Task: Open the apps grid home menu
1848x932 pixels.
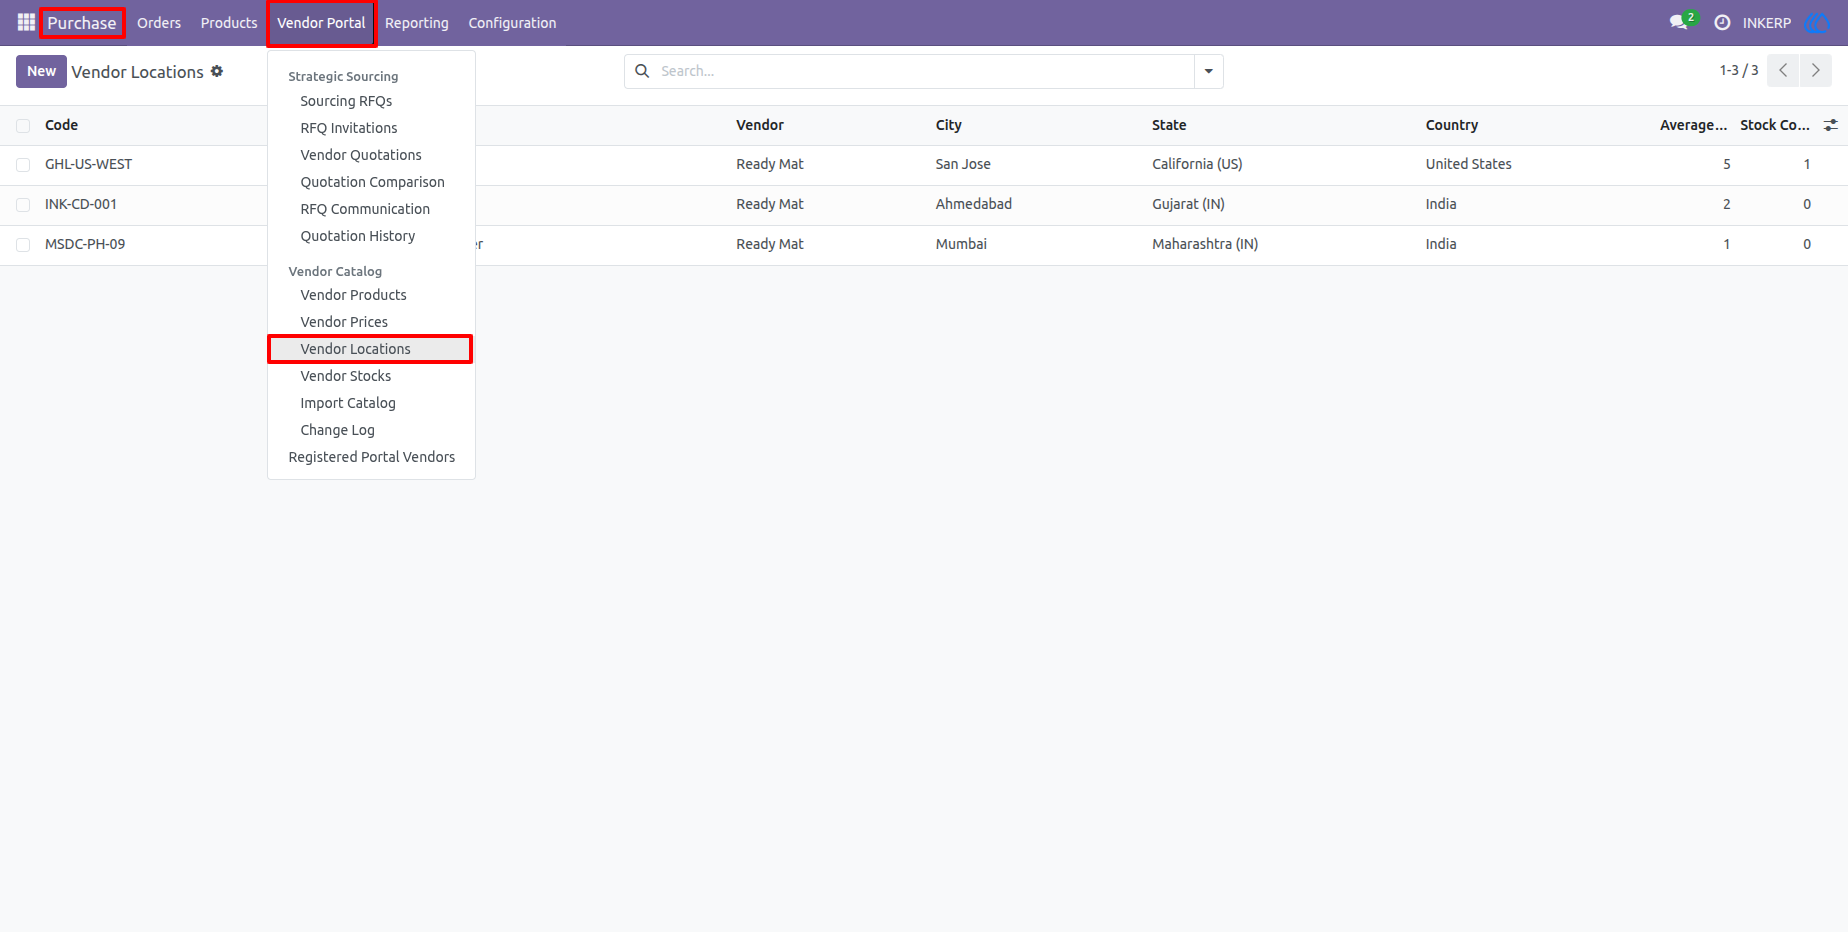Action: (26, 22)
